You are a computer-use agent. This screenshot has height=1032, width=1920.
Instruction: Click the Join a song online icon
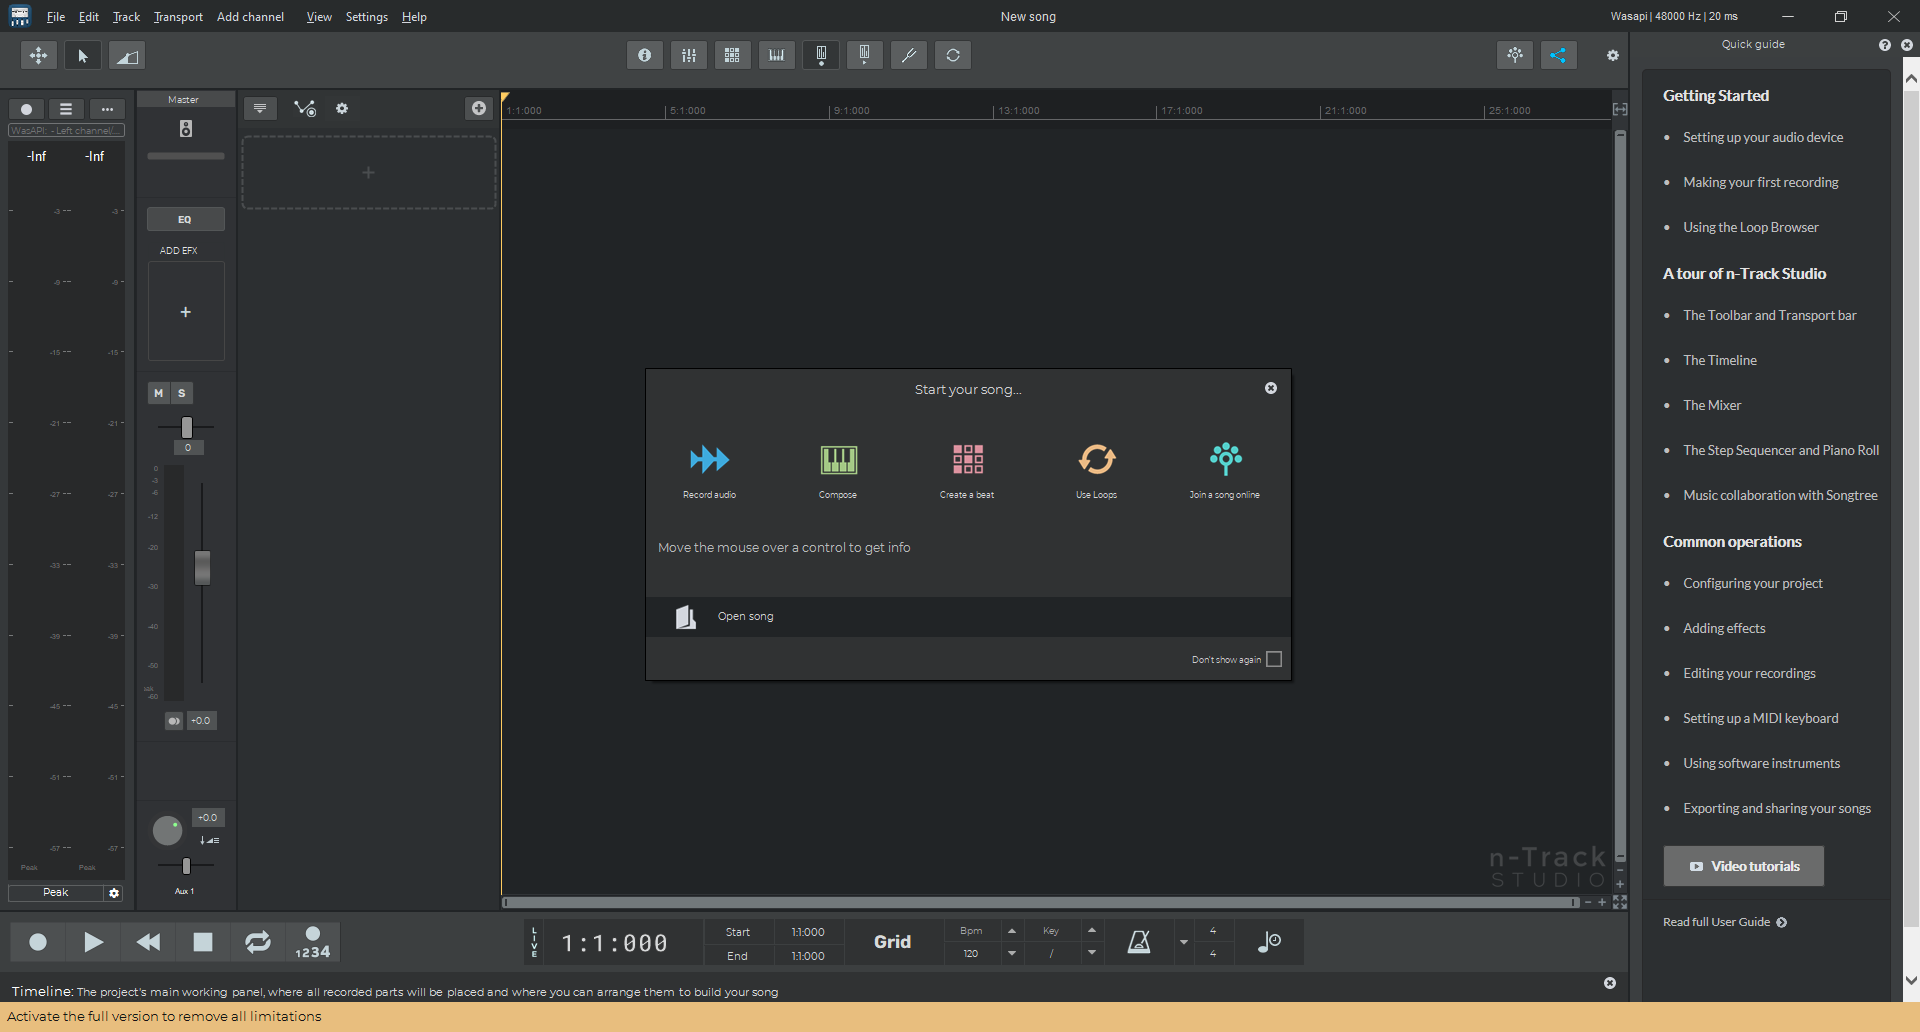(x=1225, y=459)
